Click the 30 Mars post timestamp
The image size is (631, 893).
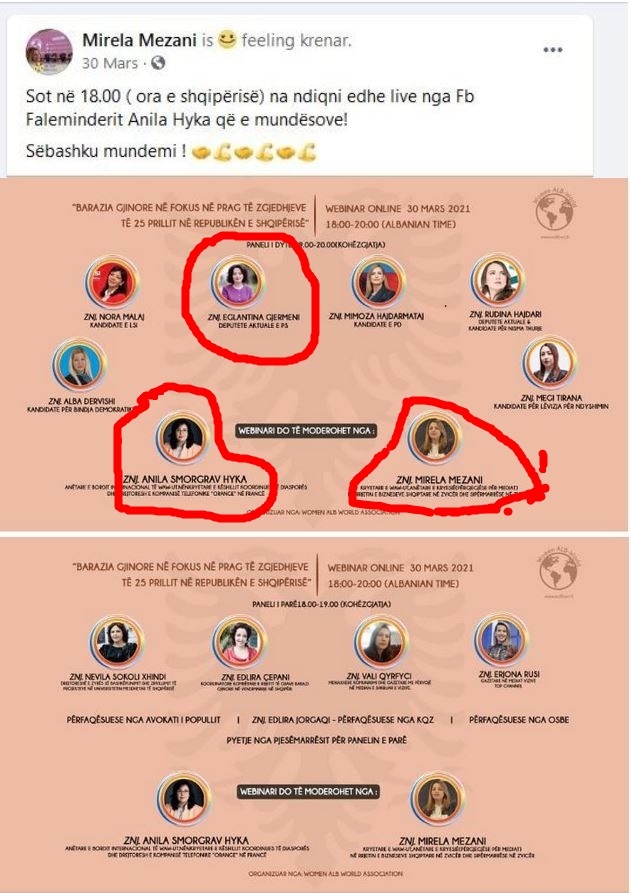110,63
